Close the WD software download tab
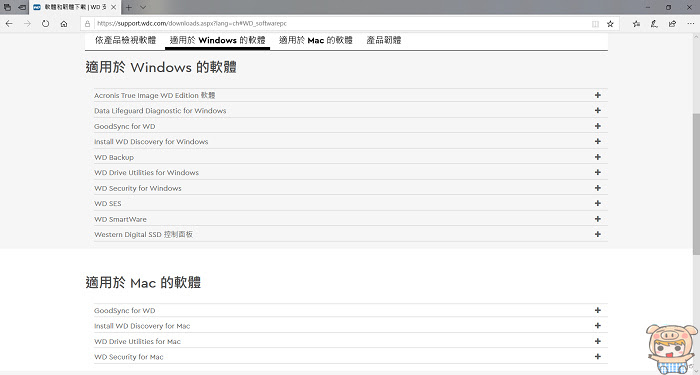This screenshot has height=375, width=700. point(113,7)
